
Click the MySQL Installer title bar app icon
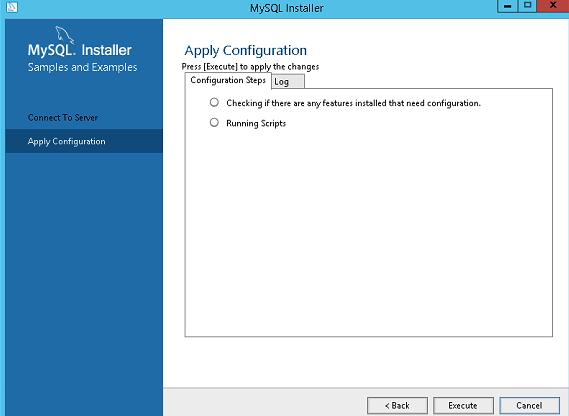pos(12,7)
